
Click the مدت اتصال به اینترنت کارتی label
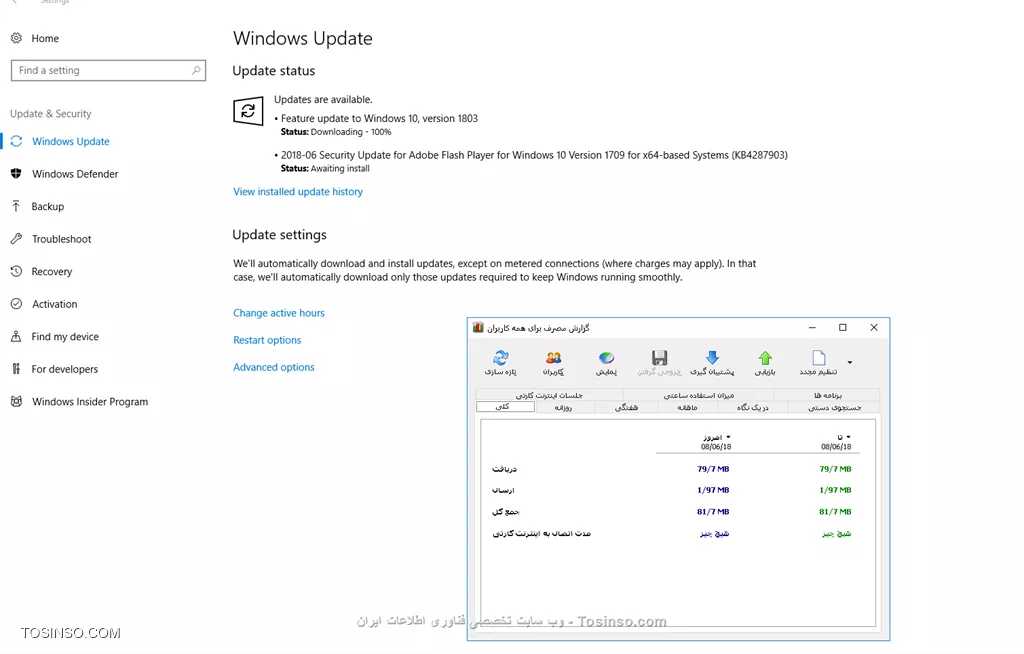tap(541, 533)
